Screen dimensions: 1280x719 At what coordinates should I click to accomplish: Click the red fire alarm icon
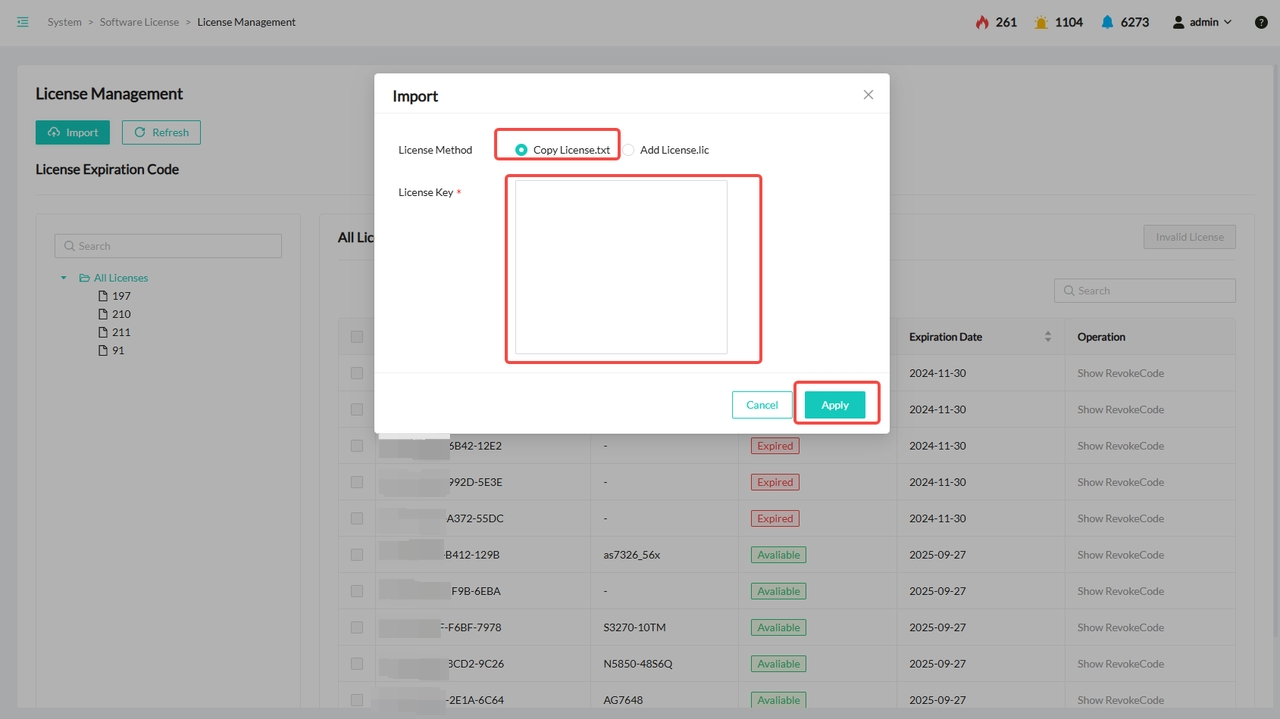click(x=982, y=22)
